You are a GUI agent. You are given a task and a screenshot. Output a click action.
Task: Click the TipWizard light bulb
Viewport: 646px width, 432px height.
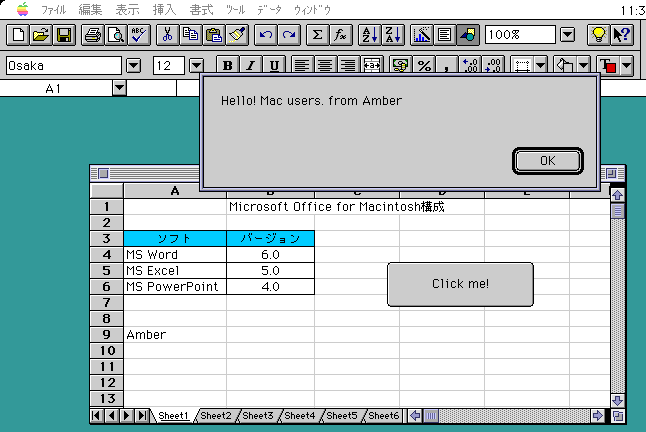tap(598, 35)
